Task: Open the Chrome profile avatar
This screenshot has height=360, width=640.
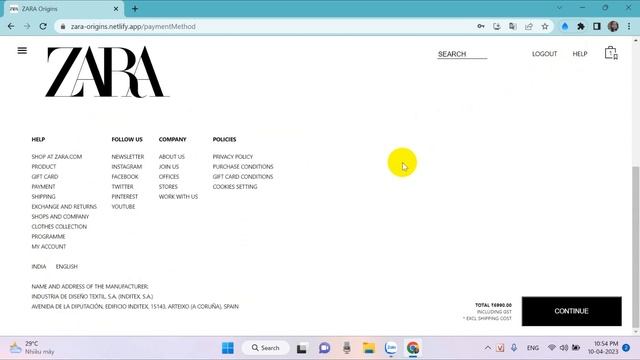Action: [x=613, y=27]
